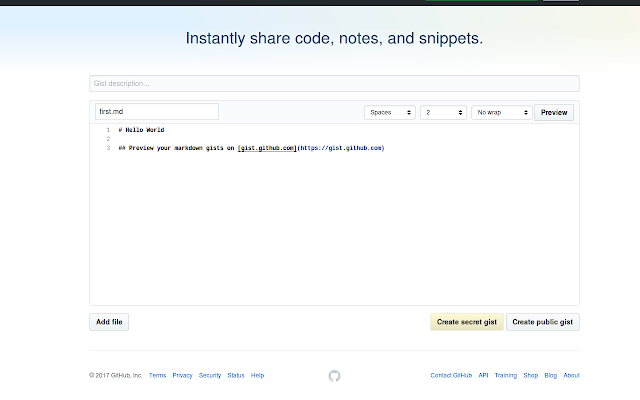Open the indent size dropdown showing 2
This screenshot has height=400, width=640.
click(443, 112)
